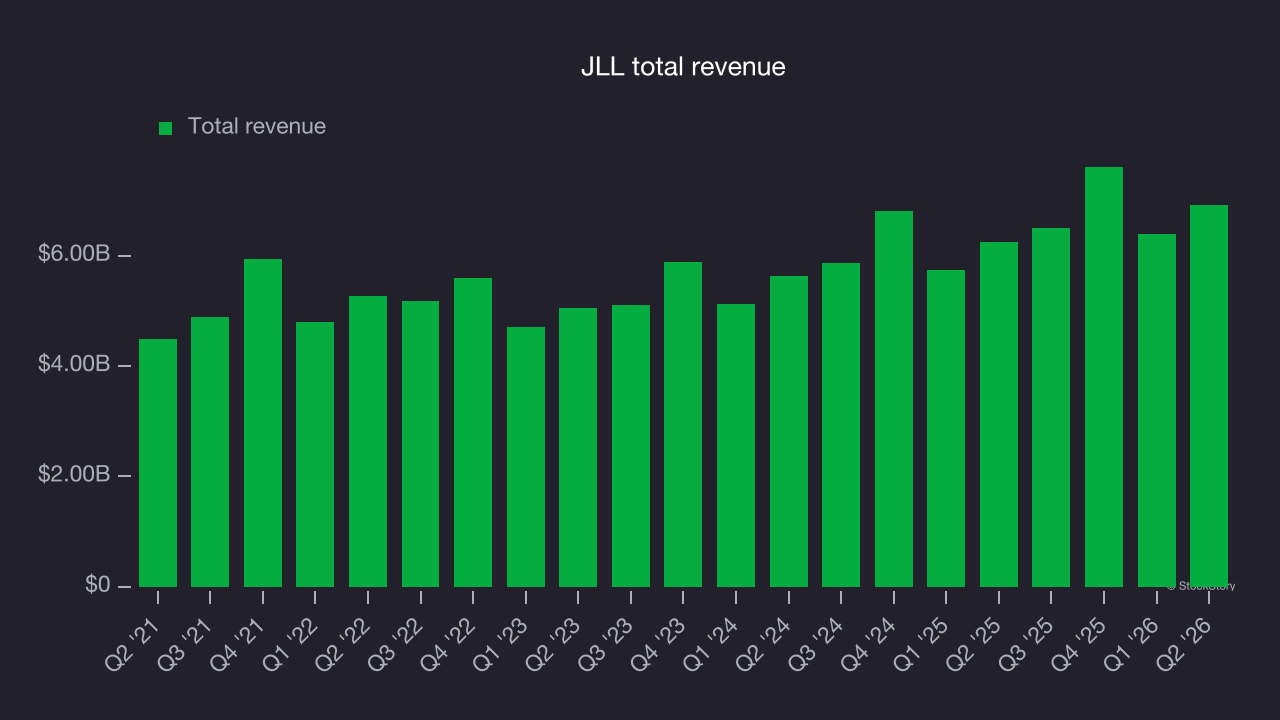Select the Q2 '24 revenue bar
The width and height of the screenshot is (1280, 720).
tap(789, 431)
